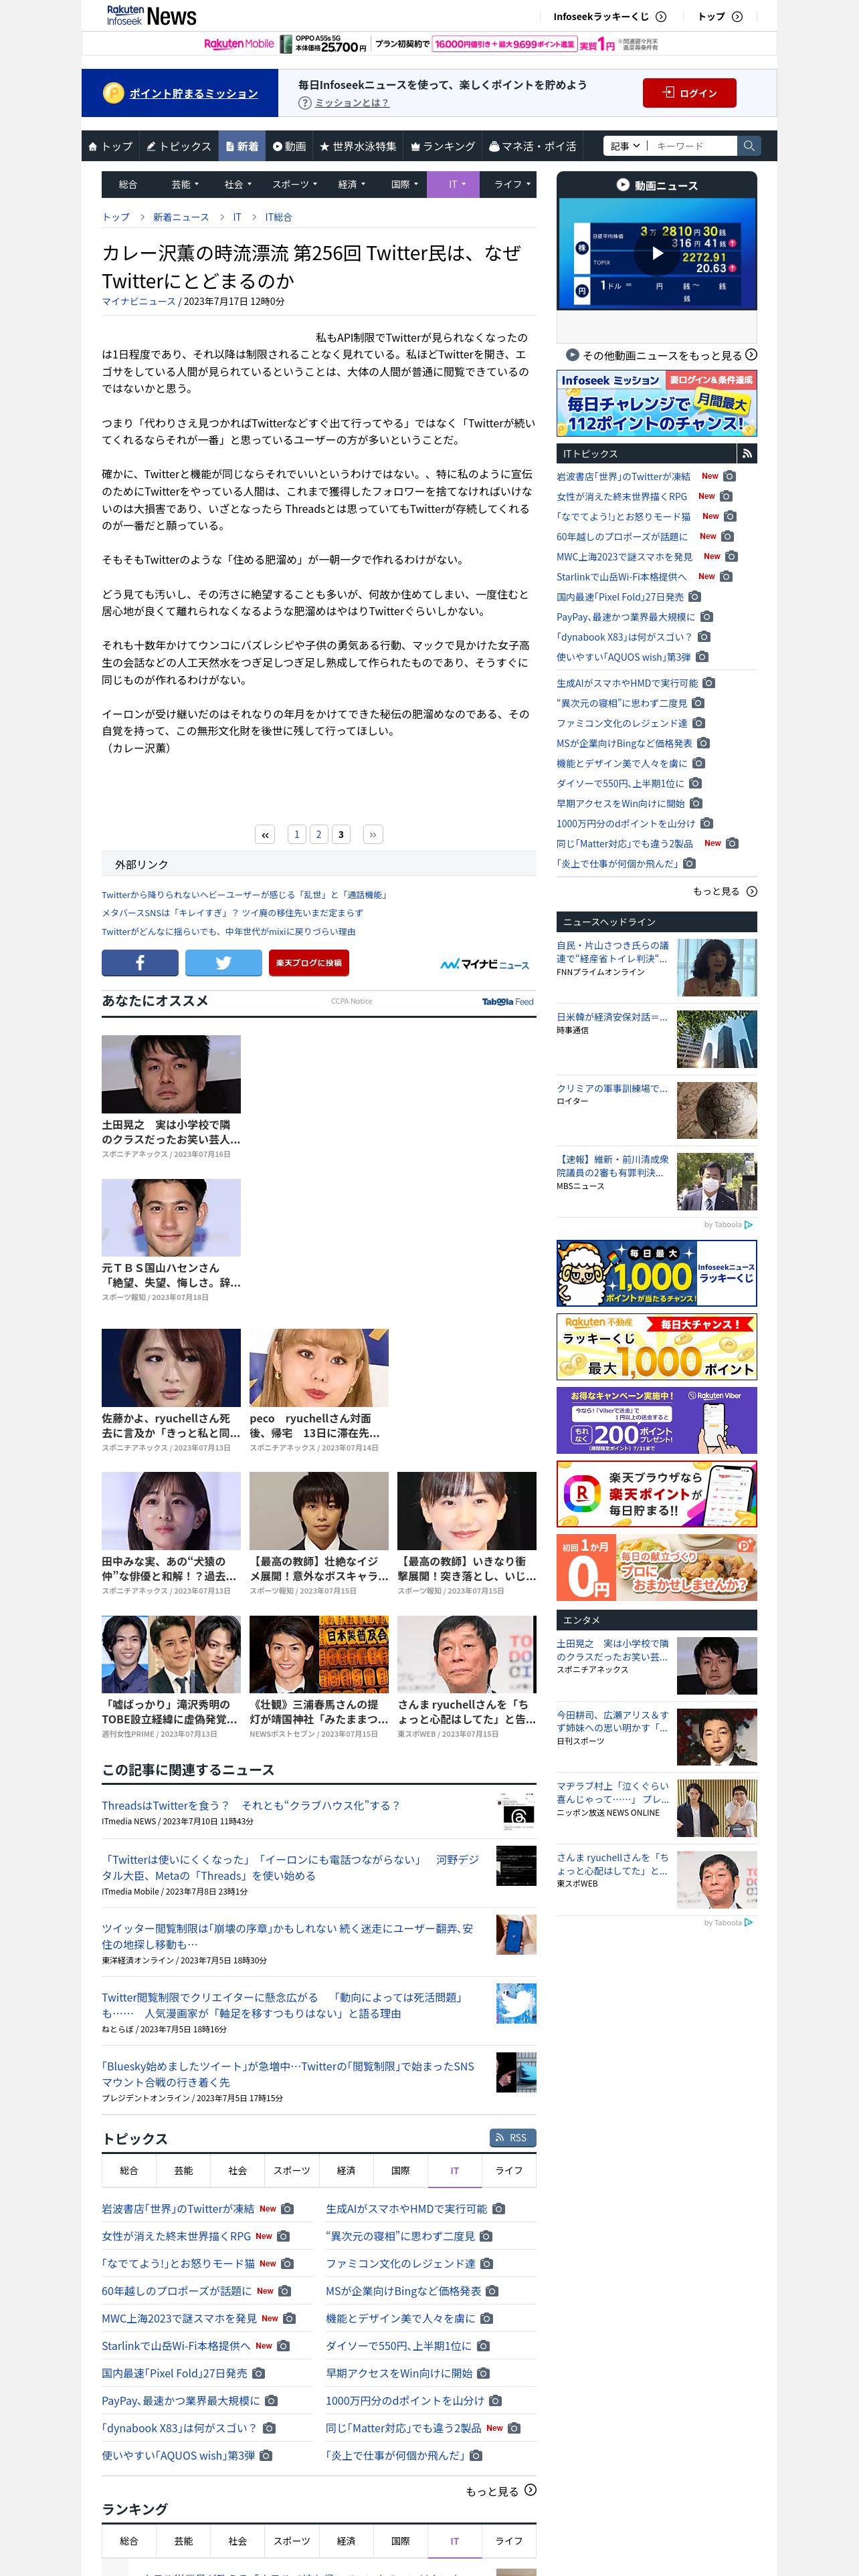Click the 楽天ブログに投稿 button
The image size is (859, 2576).
[308, 962]
